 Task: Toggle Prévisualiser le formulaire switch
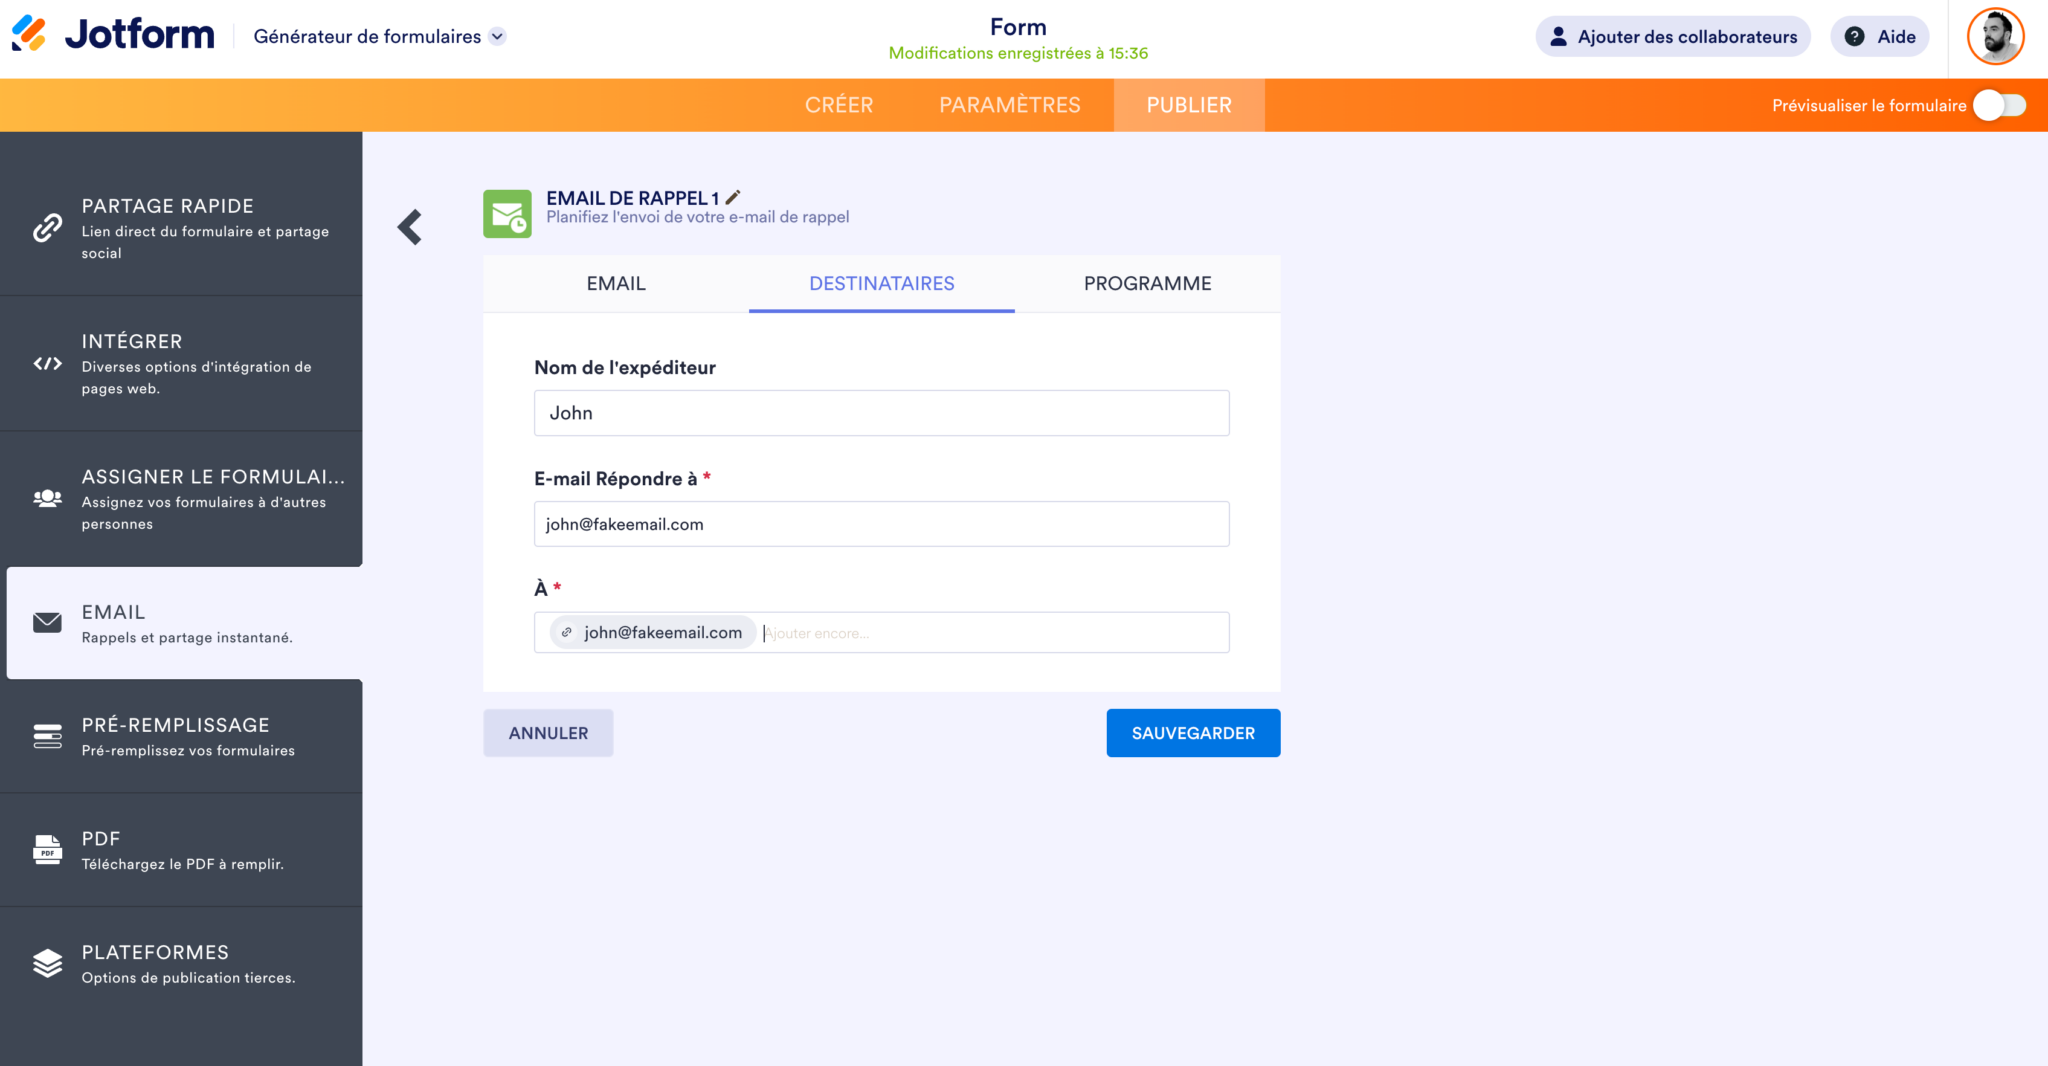tap(1999, 104)
